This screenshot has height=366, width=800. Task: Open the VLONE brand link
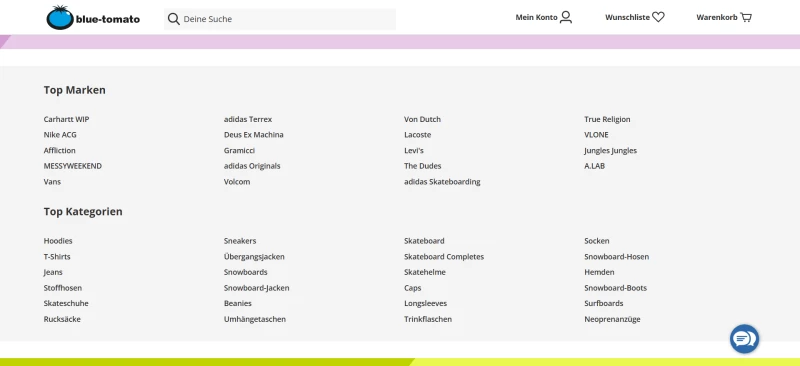(596, 135)
